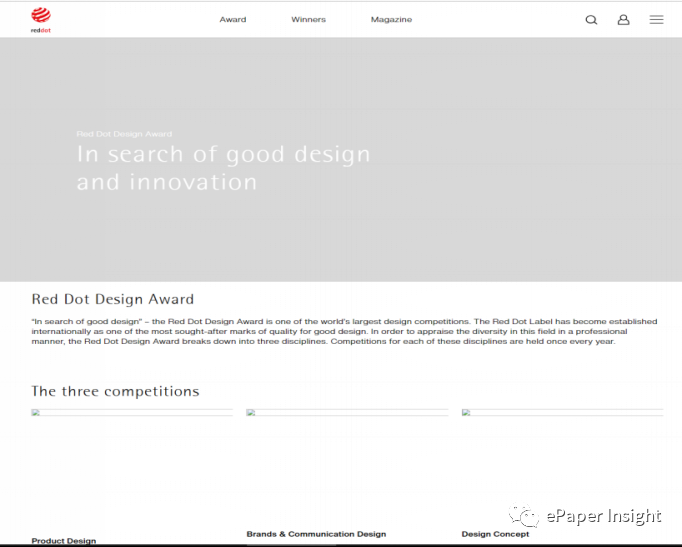This screenshot has height=547, width=682.
Task: Click broken image above Brands & Communication Design
Action: pyautogui.click(x=347, y=413)
